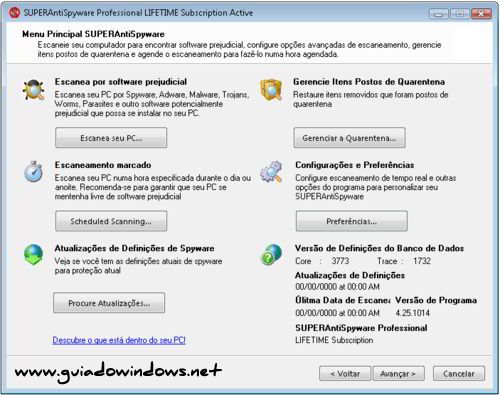The height and width of the screenshot is (395, 500).
Task: Click the globe download updates icon
Action: pyautogui.click(x=34, y=255)
